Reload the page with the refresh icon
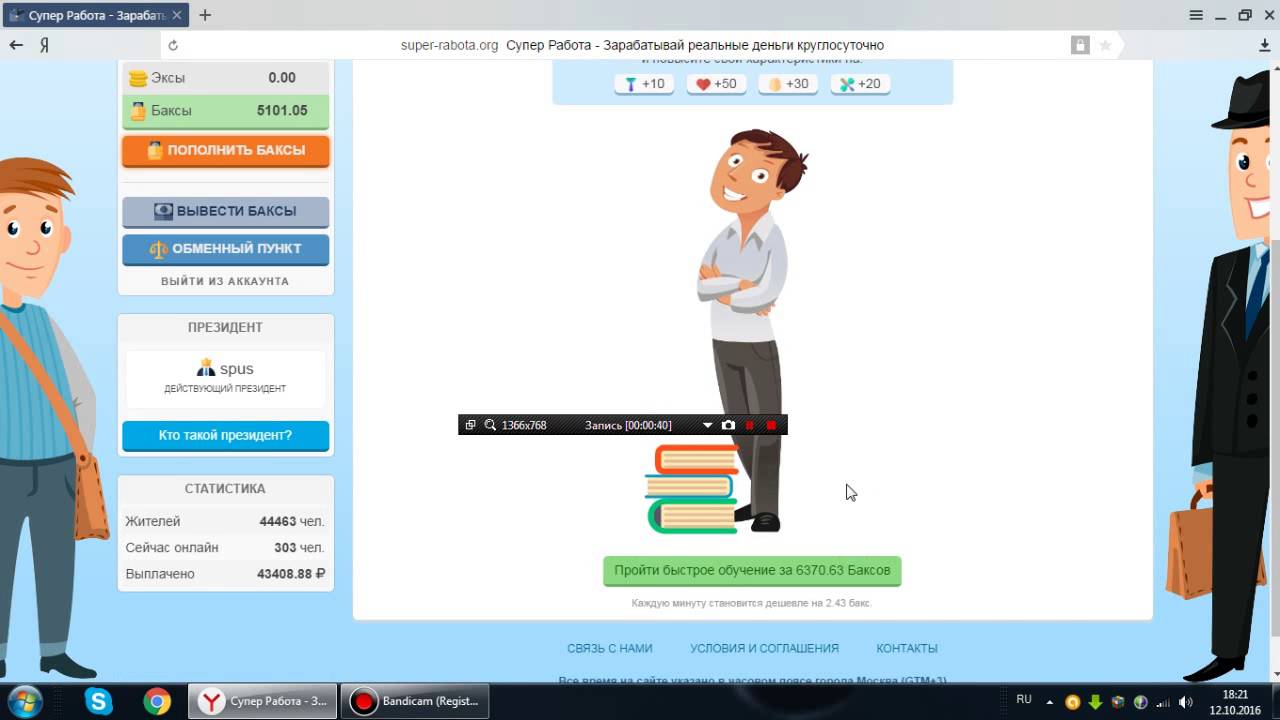 (173, 45)
